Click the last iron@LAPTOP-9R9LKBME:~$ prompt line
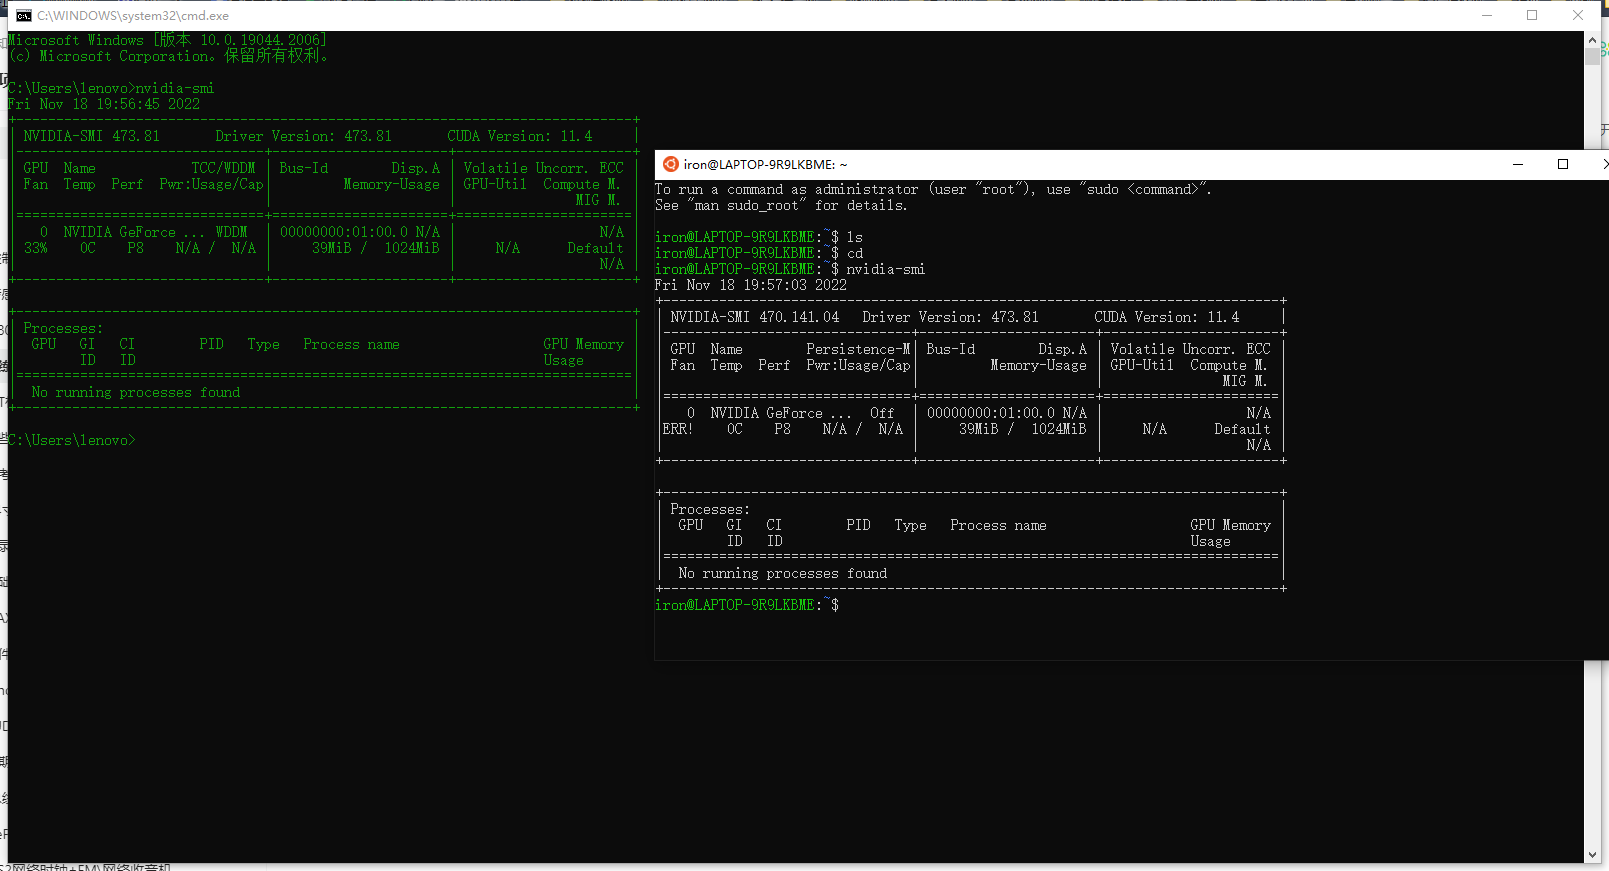The width and height of the screenshot is (1609, 871). (x=747, y=605)
